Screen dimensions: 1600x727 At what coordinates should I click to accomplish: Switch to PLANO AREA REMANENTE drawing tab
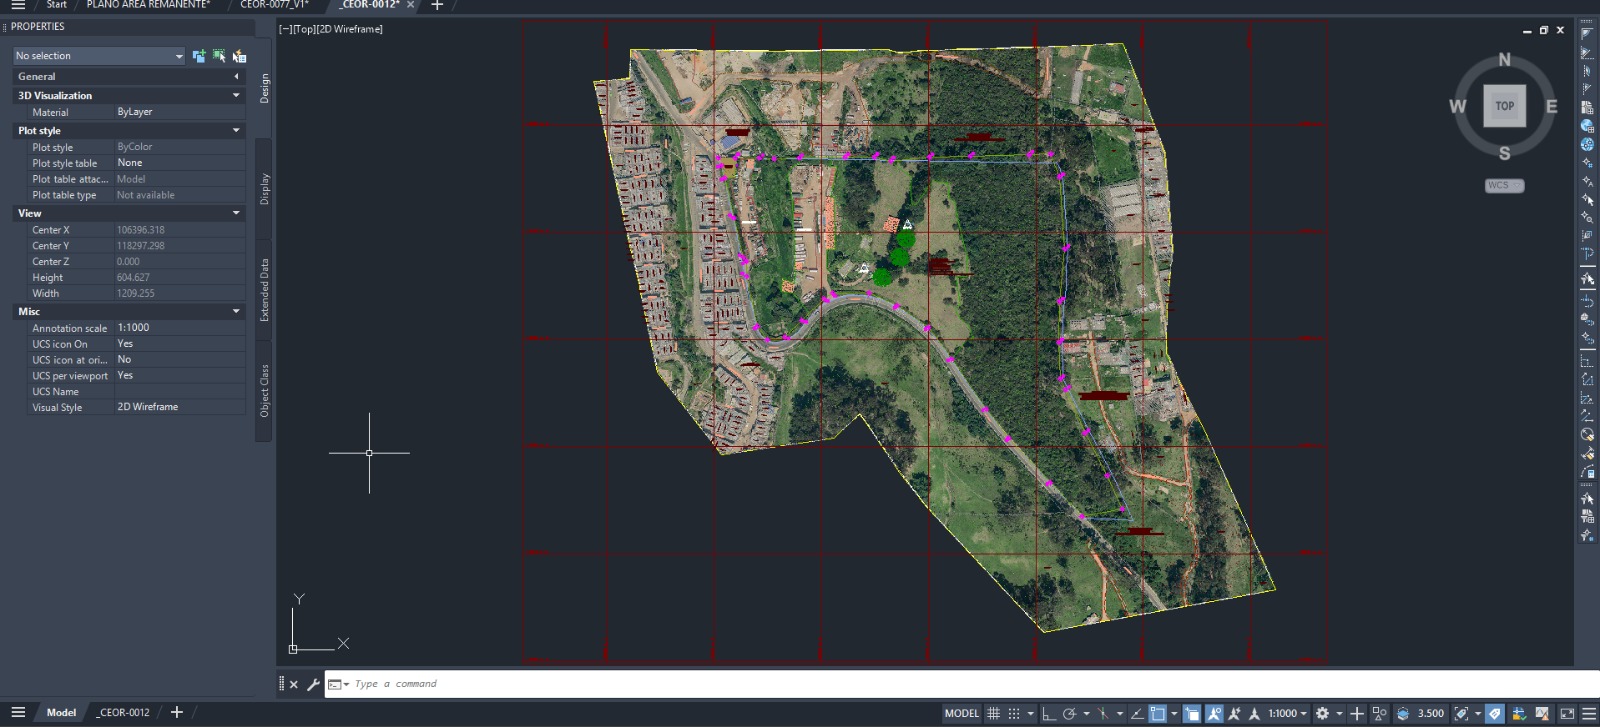148,5
